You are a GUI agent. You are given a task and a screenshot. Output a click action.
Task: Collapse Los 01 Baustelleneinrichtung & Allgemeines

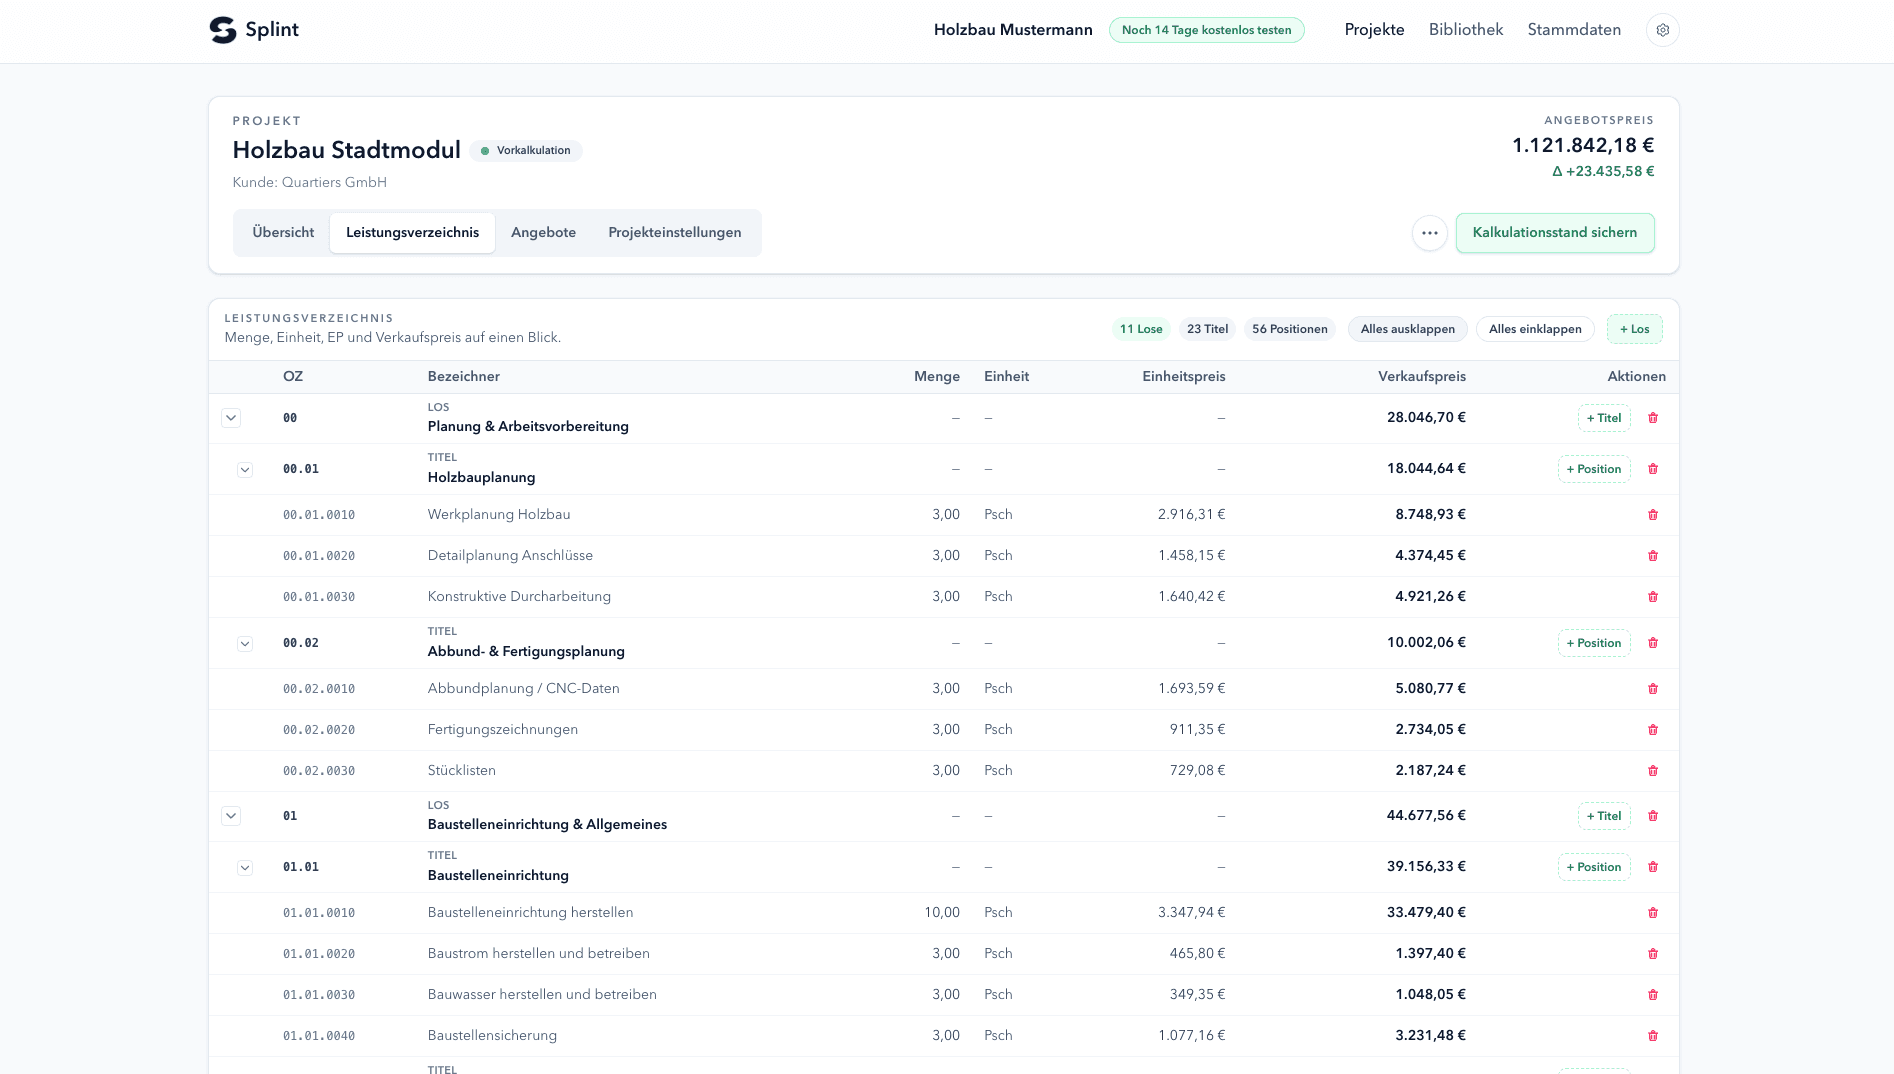tap(231, 816)
